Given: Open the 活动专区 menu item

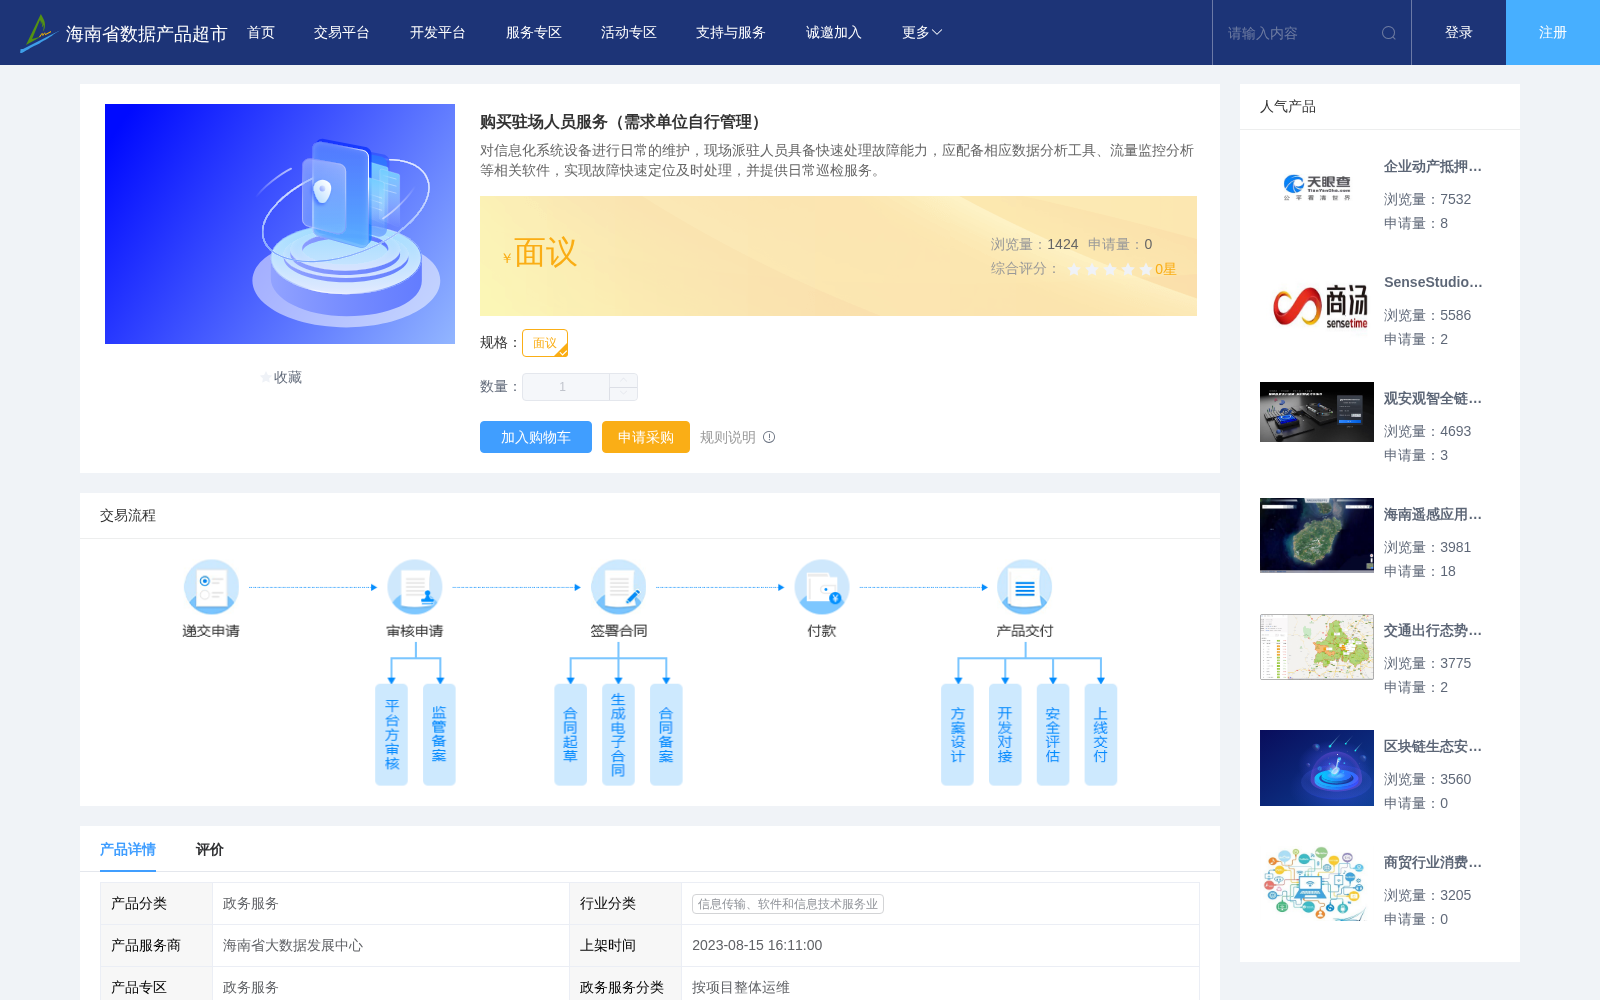Looking at the screenshot, I should tap(629, 33).
